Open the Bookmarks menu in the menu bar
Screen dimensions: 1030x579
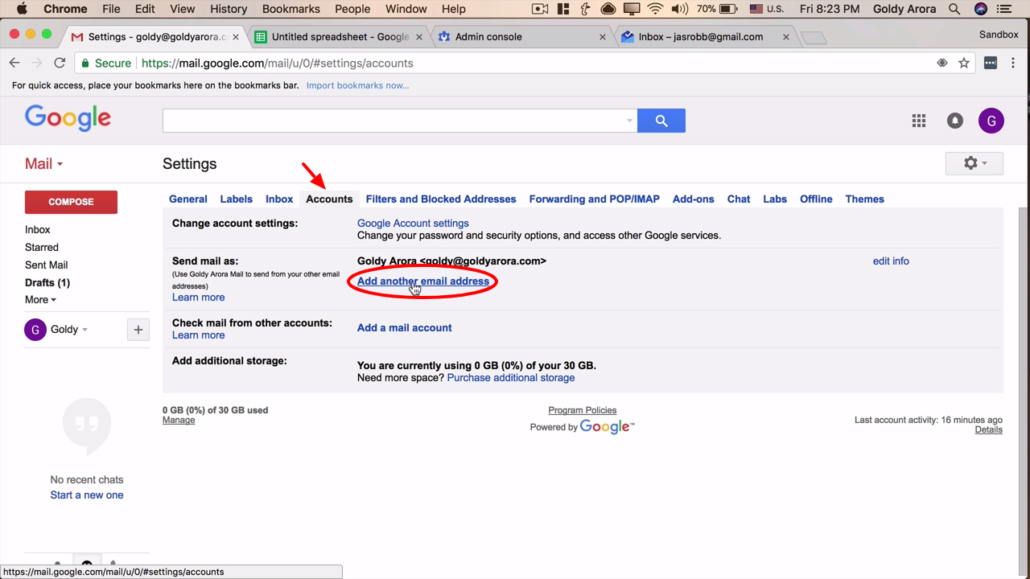tap(290, 9)
